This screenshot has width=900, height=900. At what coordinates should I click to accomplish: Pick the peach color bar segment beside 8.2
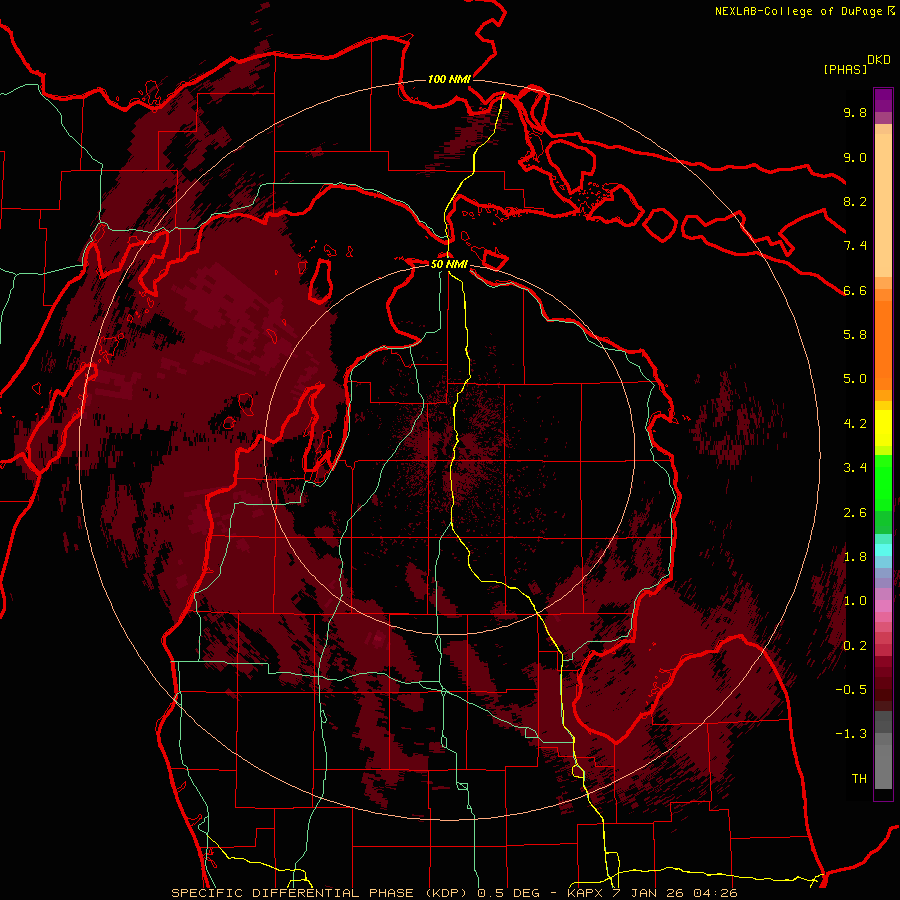pyautogui.click(x=883, y=205)
